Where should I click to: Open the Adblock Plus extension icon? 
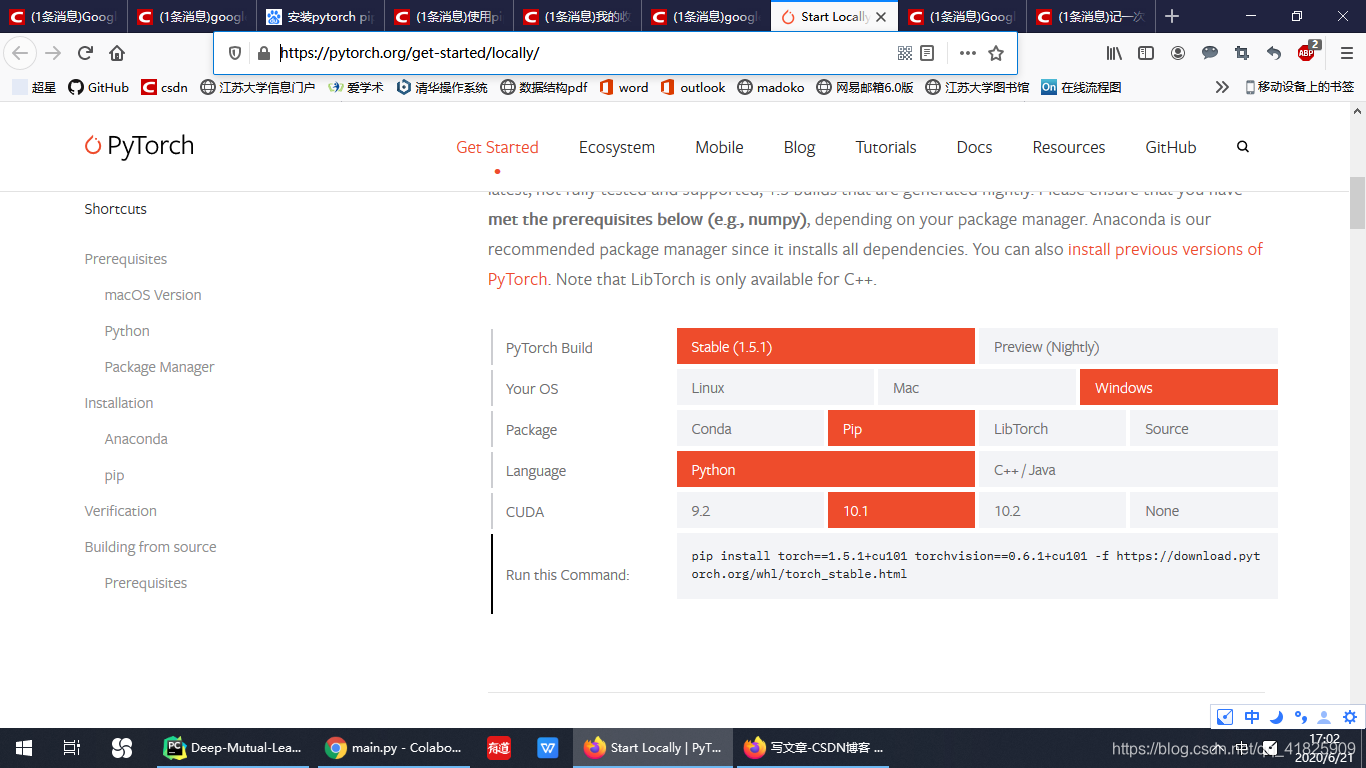click(x=1308, y=51)
